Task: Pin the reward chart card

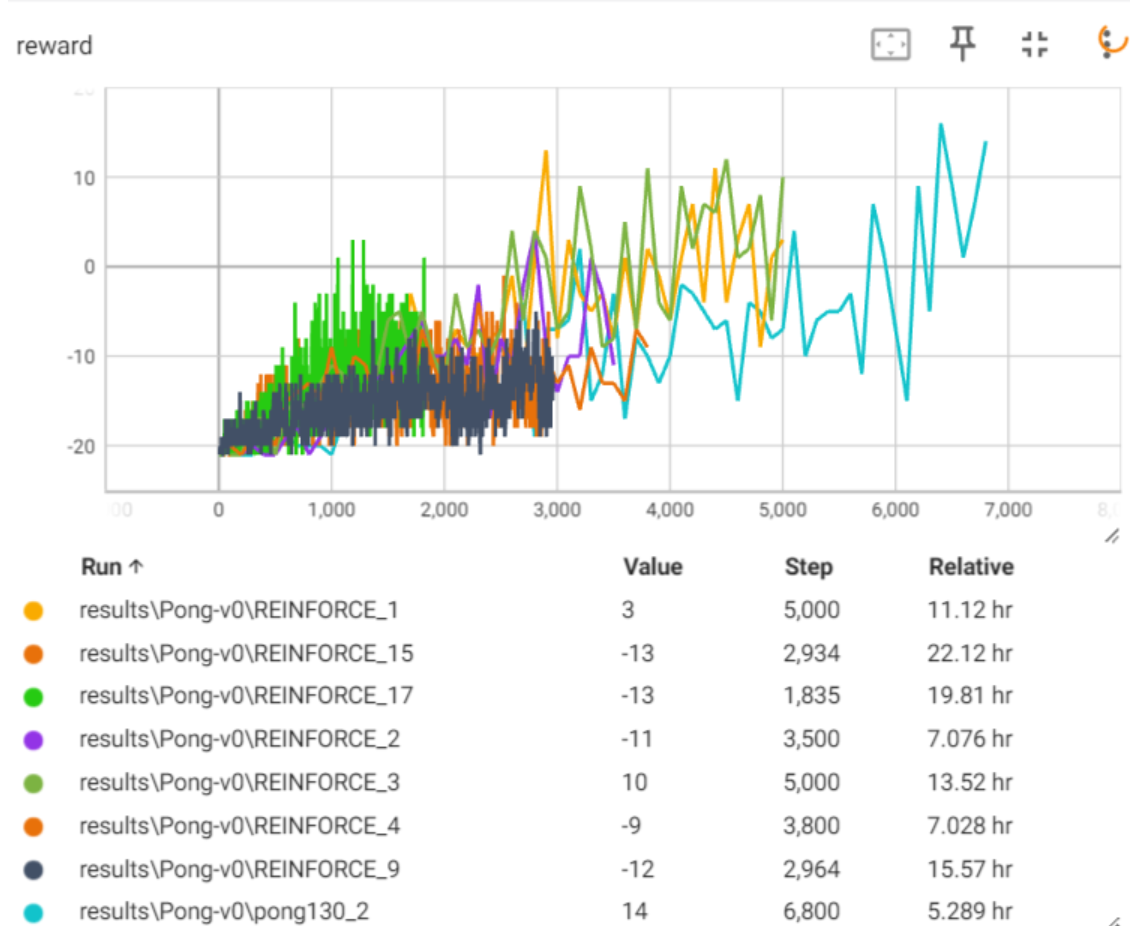Action: [962, 43]
